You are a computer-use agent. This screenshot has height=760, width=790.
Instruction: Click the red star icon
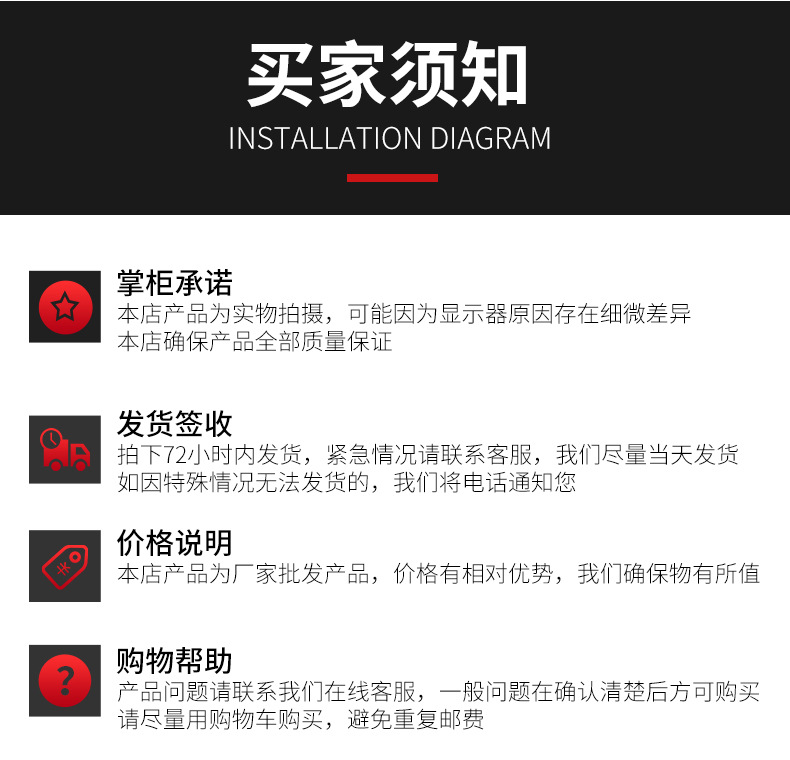[x=65, y=307]
